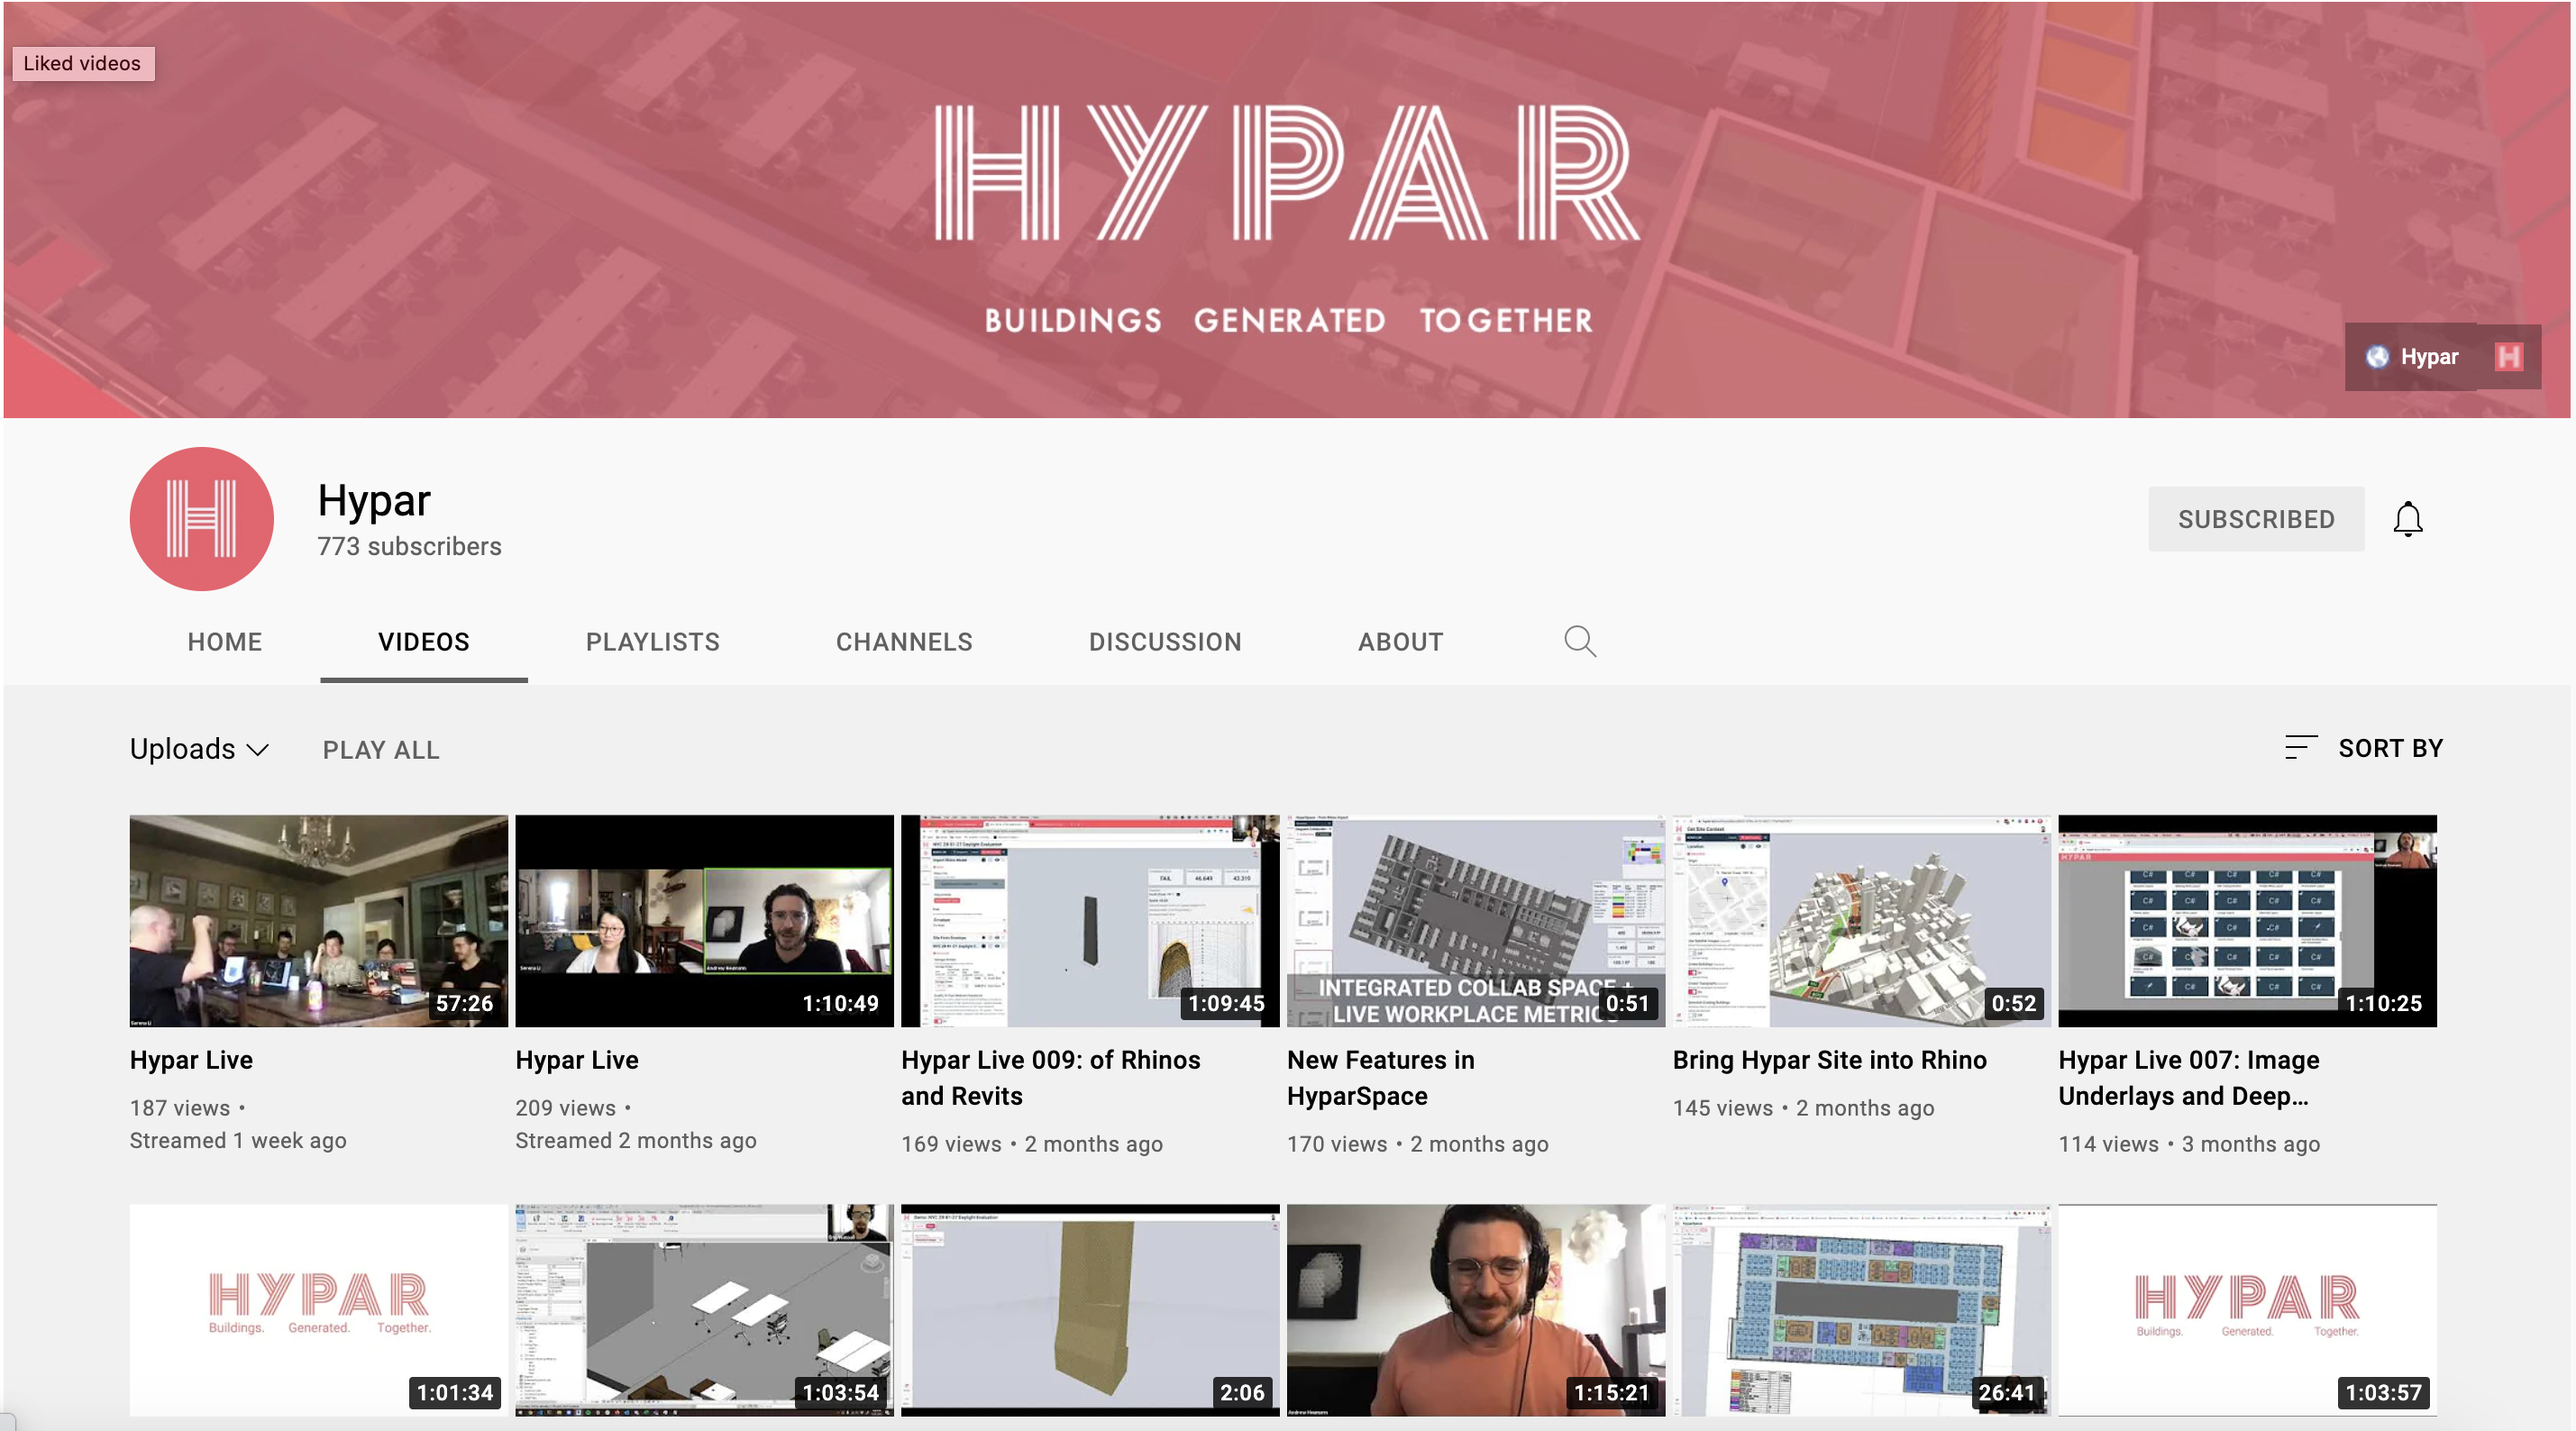This screenshot has width=2576, height=1431.
Task: Click the Hypar channel avatar logo
Action: (201, 519)
